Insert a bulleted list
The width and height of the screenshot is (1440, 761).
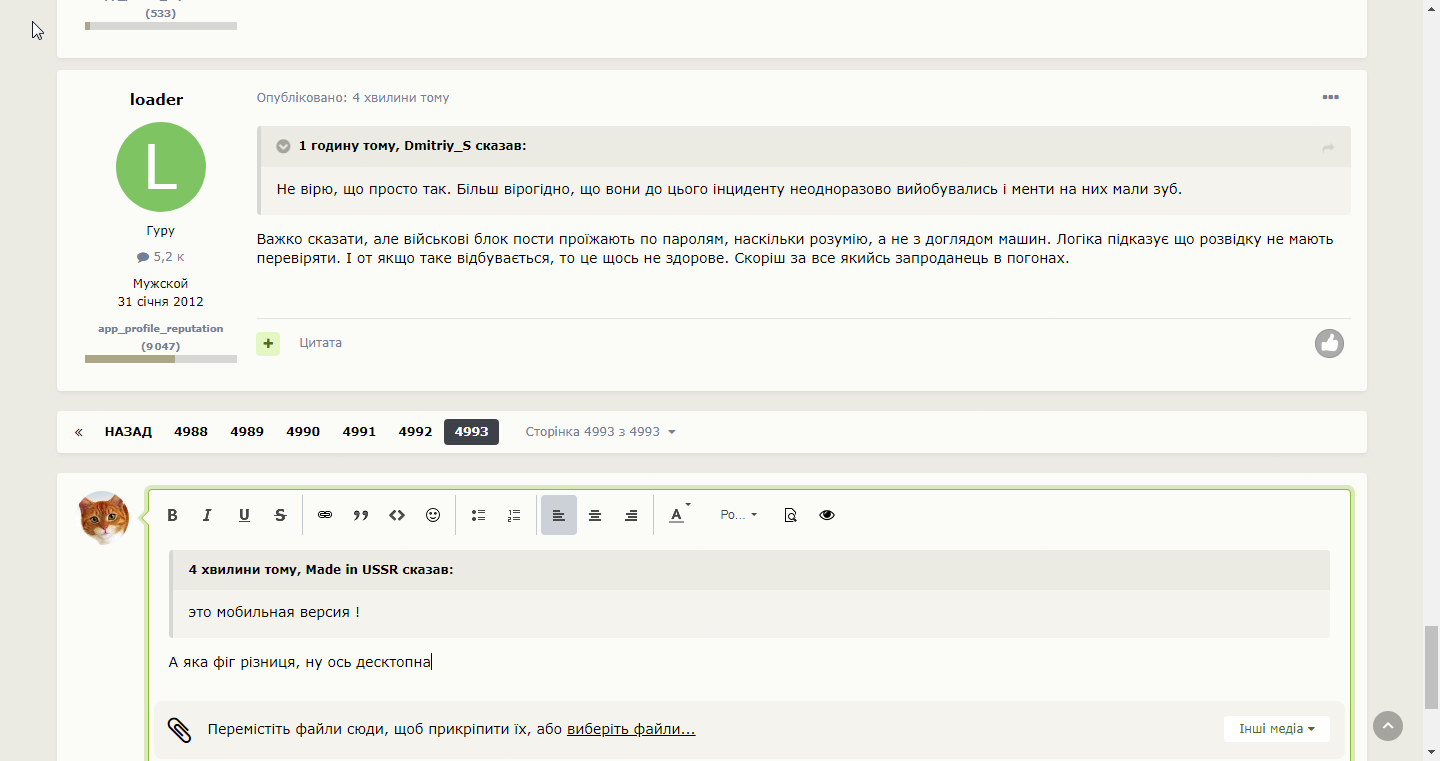(478, 515)
